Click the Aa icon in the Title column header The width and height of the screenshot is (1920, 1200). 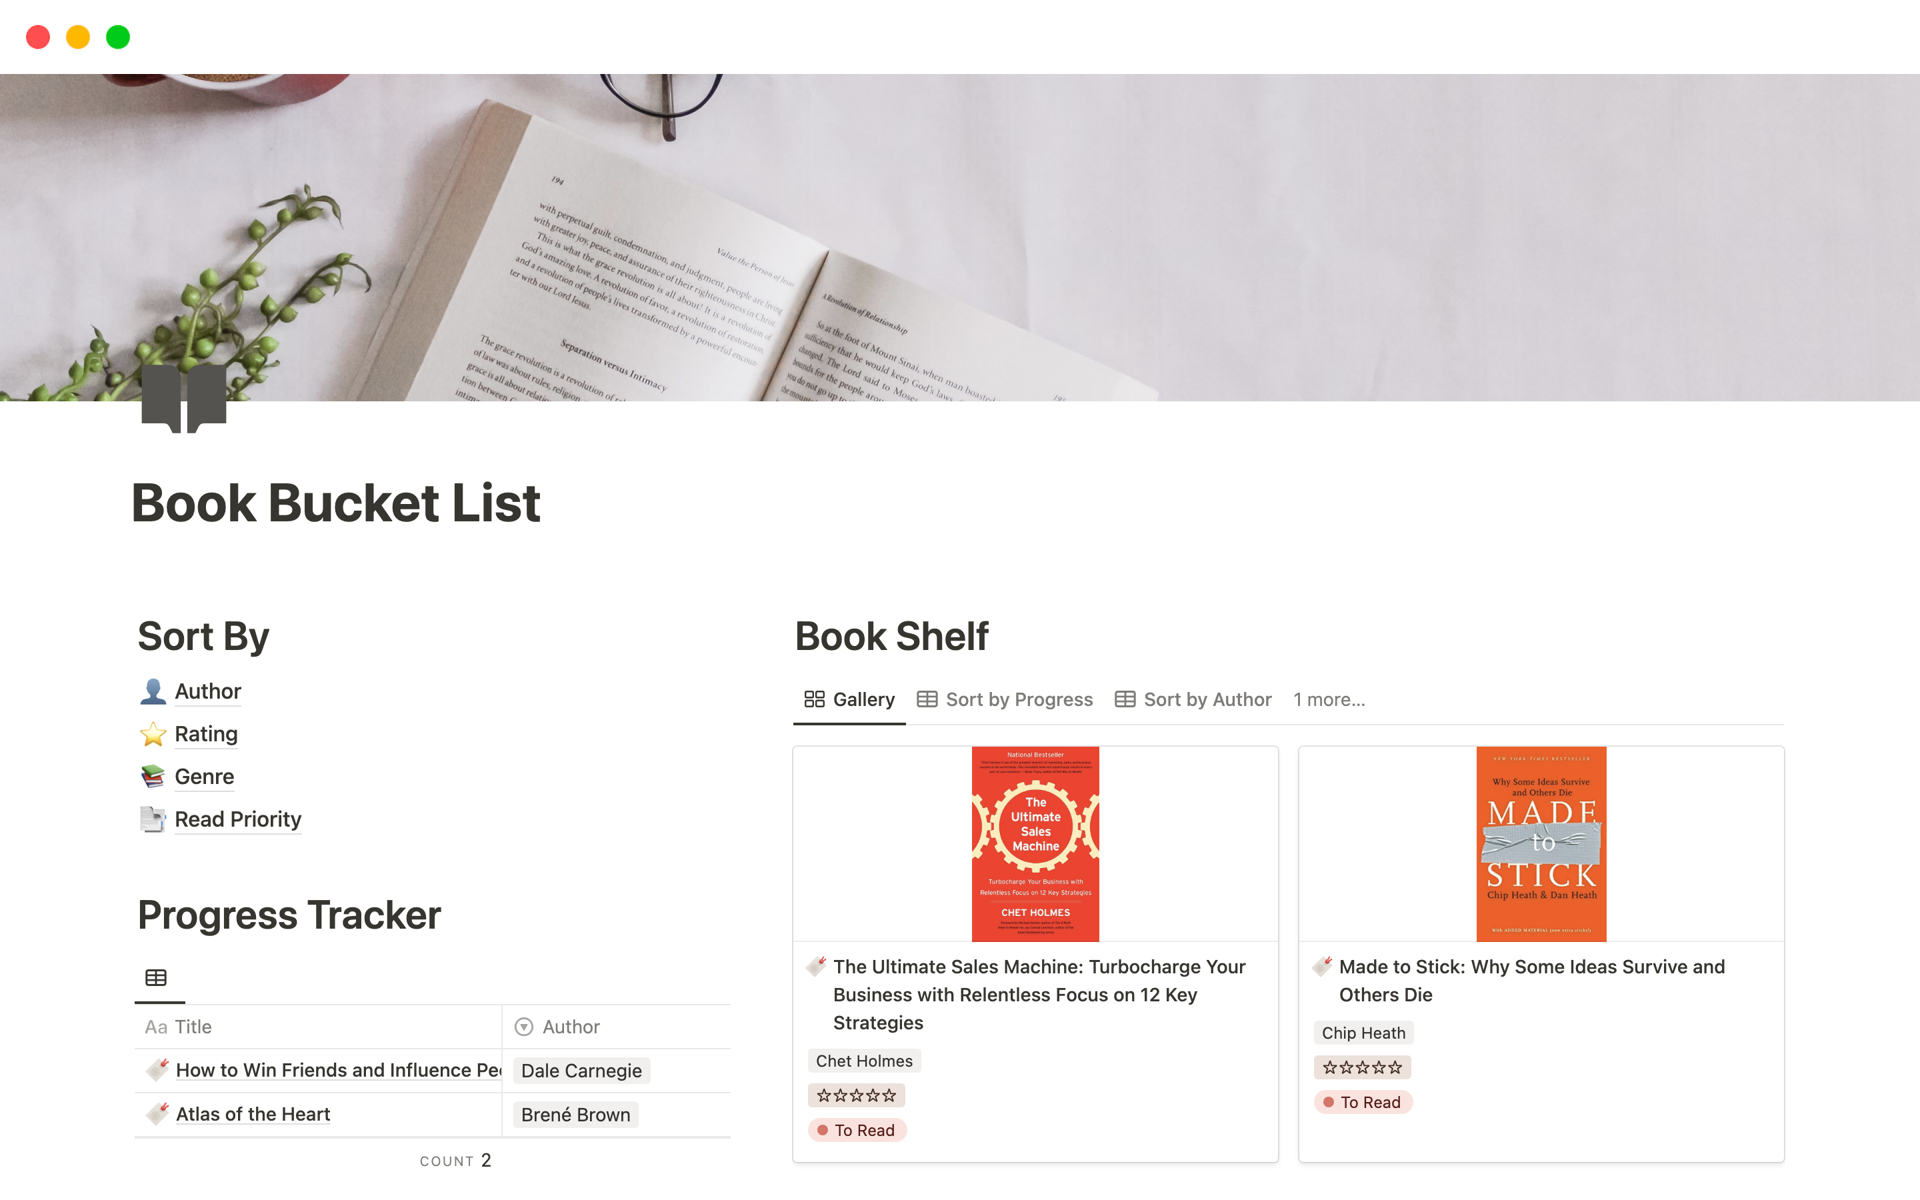[156, 1026]
